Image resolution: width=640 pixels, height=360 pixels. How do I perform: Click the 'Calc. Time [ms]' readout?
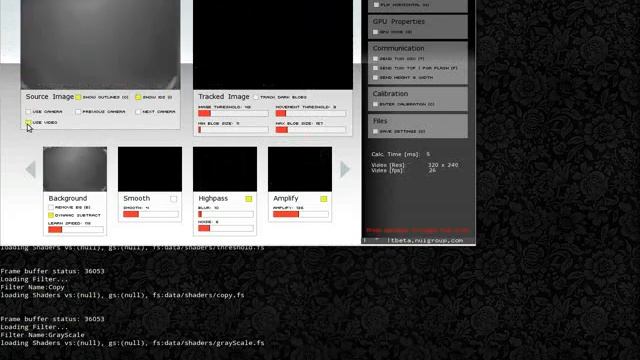[x=401, y=154]
